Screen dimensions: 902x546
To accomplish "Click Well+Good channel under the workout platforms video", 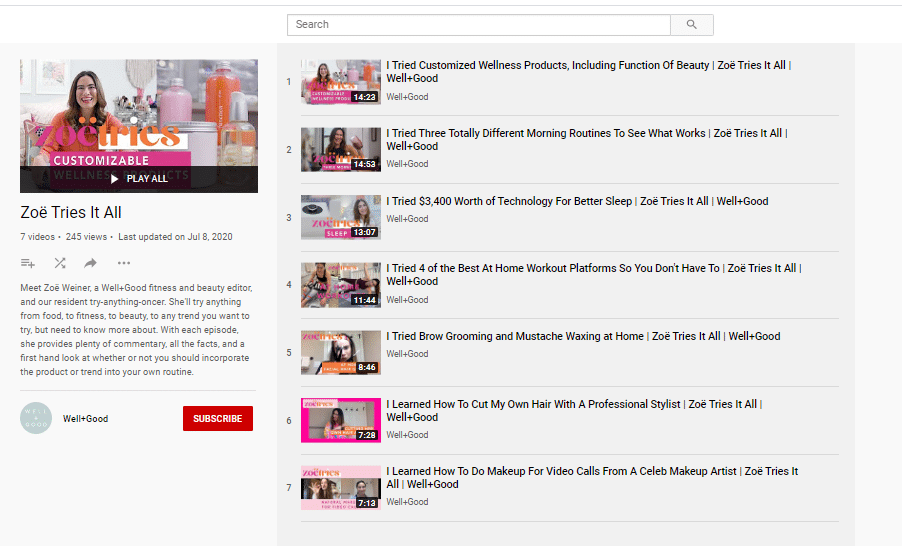I will point(407,300).
